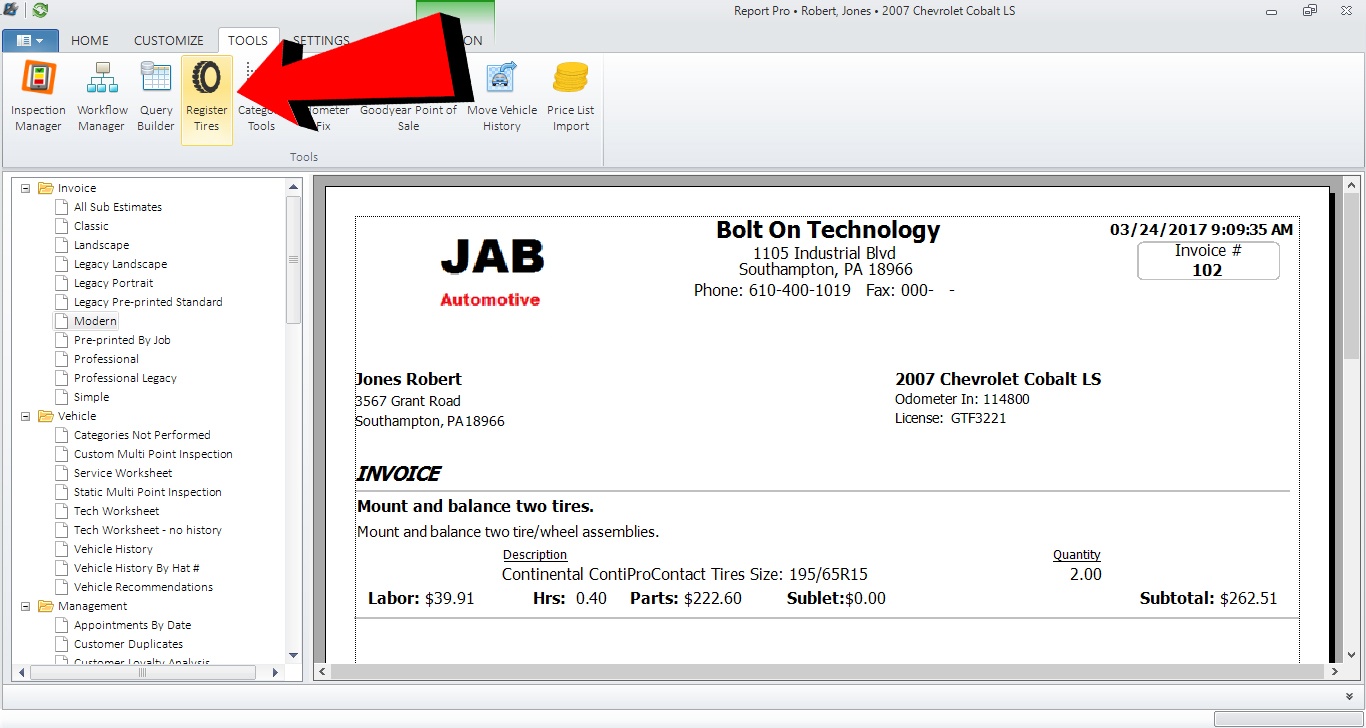Open Legacy Landscape report

120,264
